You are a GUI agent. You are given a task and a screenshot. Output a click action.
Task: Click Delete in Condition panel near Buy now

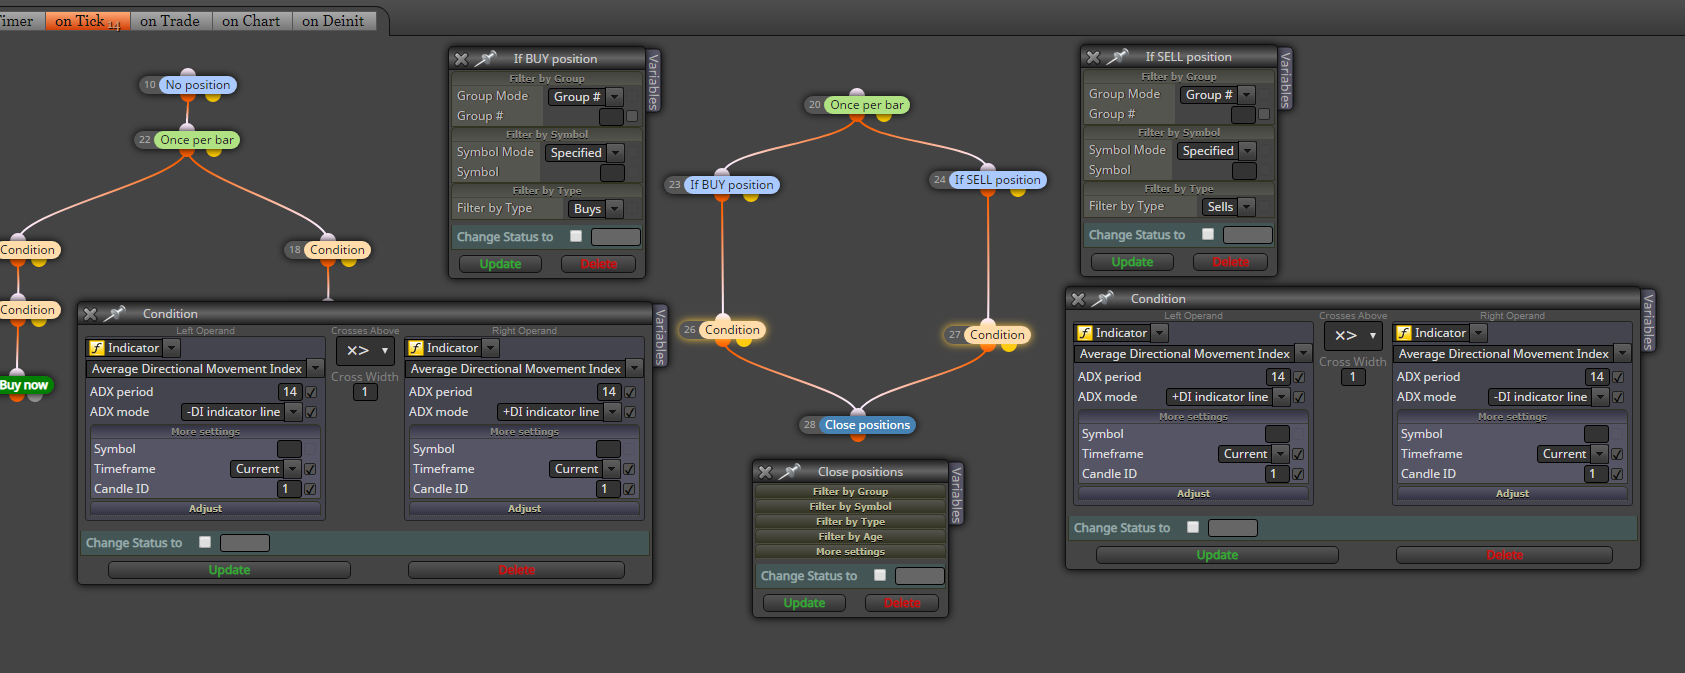pos(516,570)
